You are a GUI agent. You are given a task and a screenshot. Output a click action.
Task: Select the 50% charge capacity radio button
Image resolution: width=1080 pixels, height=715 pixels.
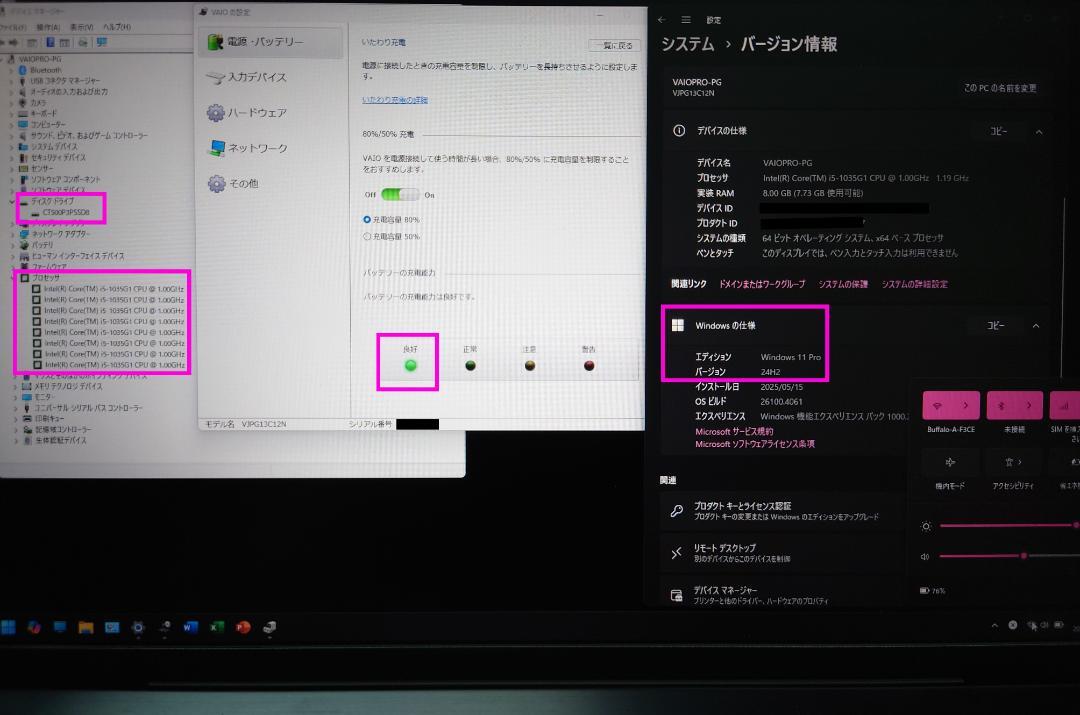pyautogui.click(x=367, y=236)
